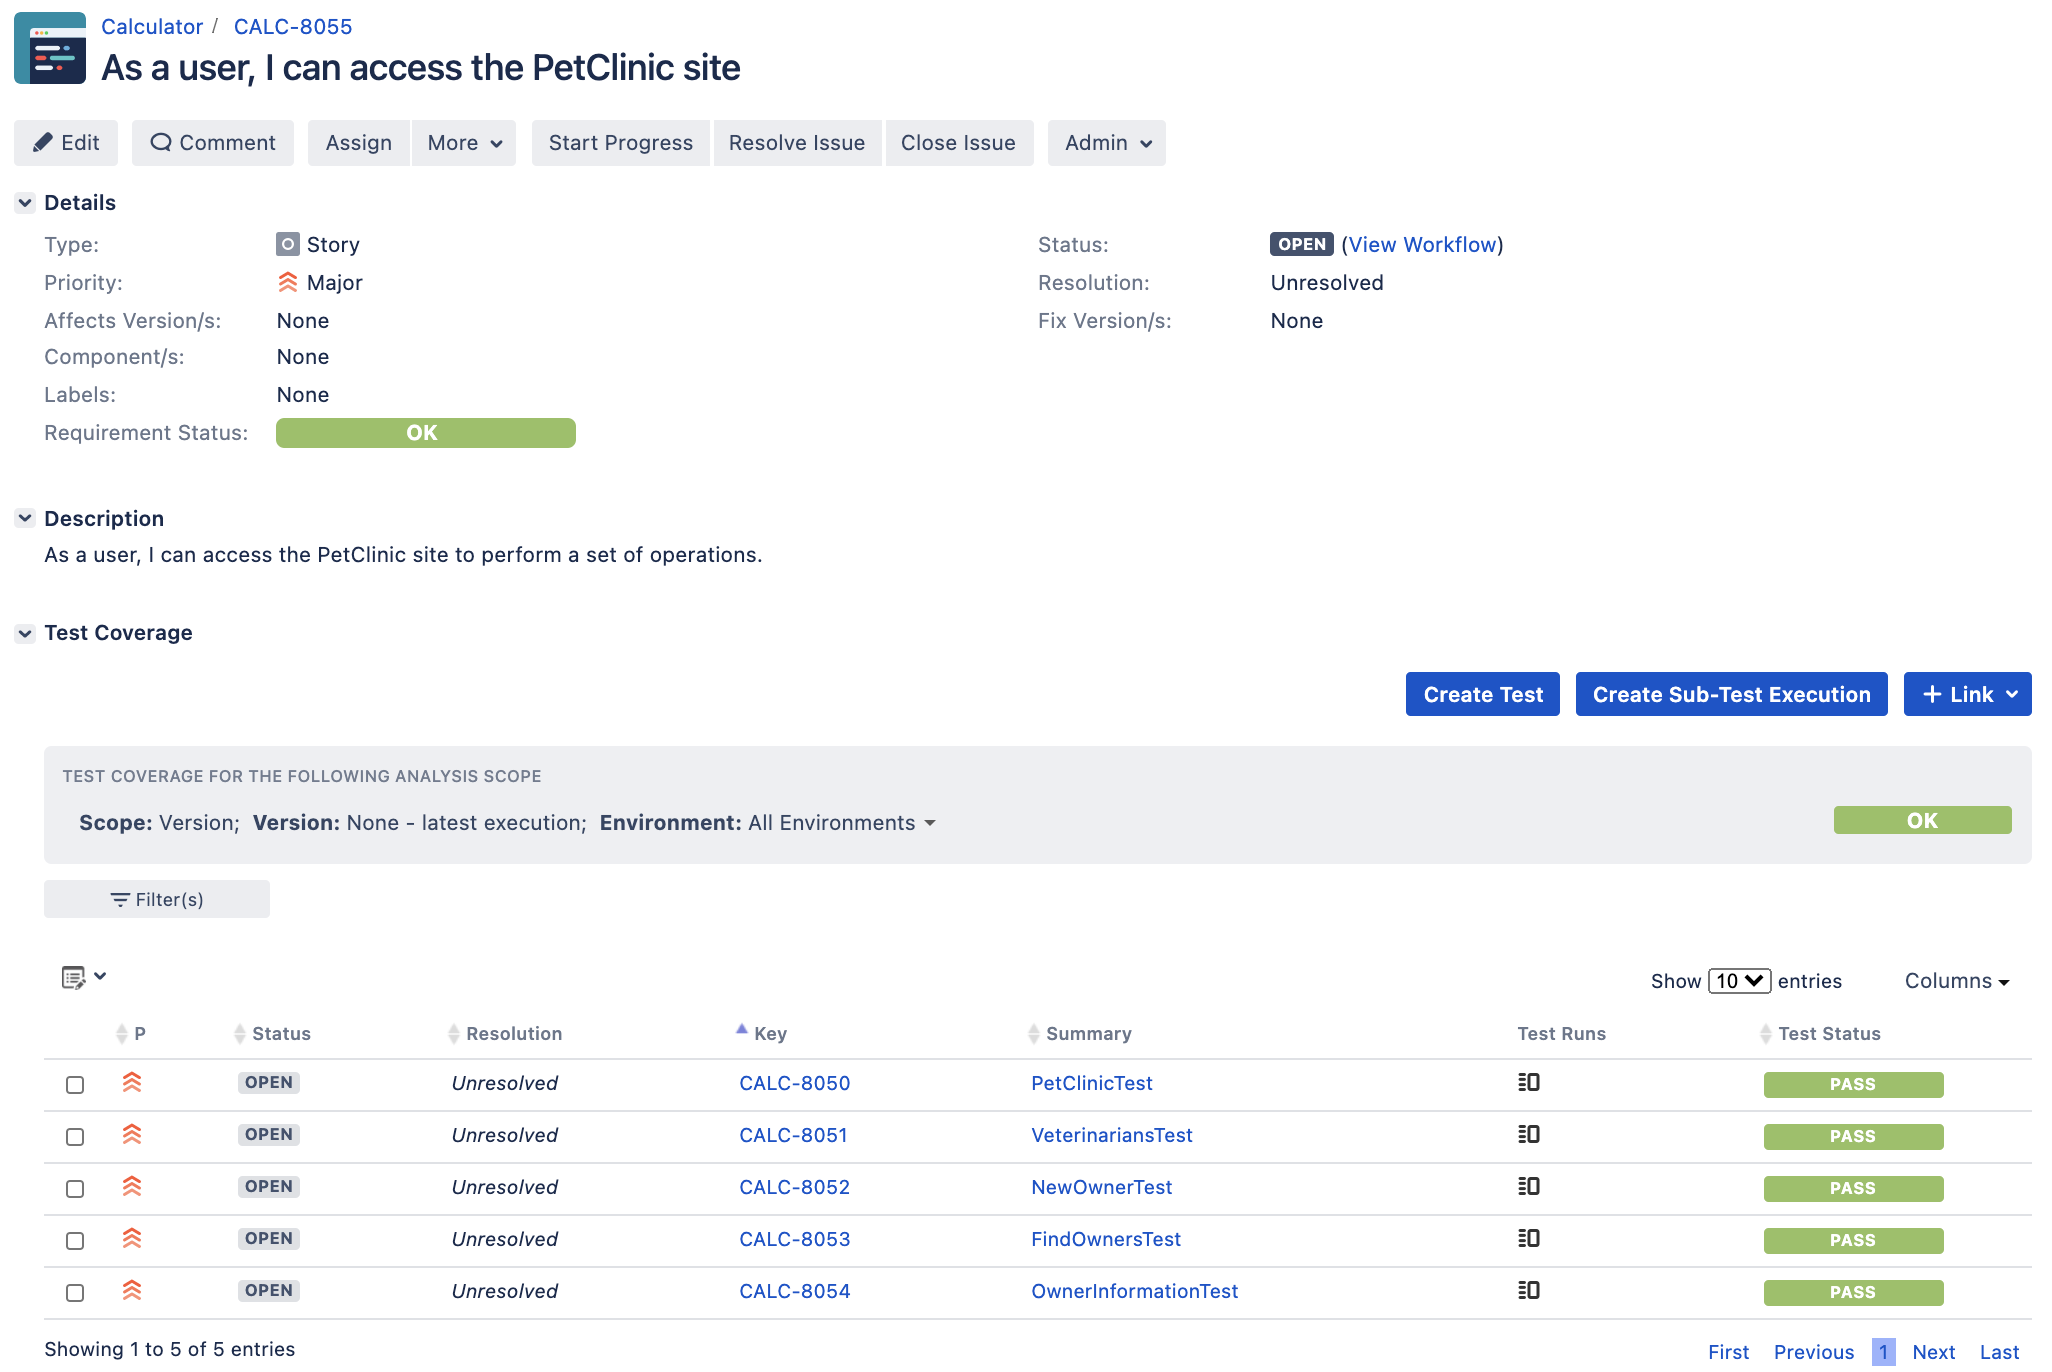Open the Calculator project breadcrumb link

(x=152, y=27)
